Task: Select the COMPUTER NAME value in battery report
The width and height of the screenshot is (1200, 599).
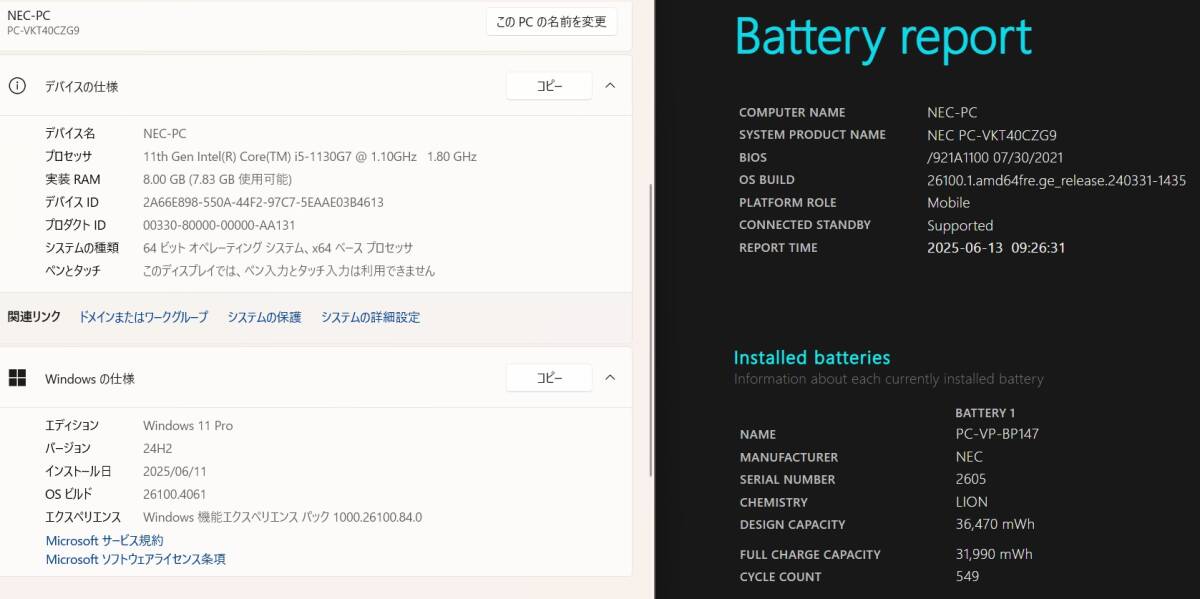Action: [x=952, y=112]
